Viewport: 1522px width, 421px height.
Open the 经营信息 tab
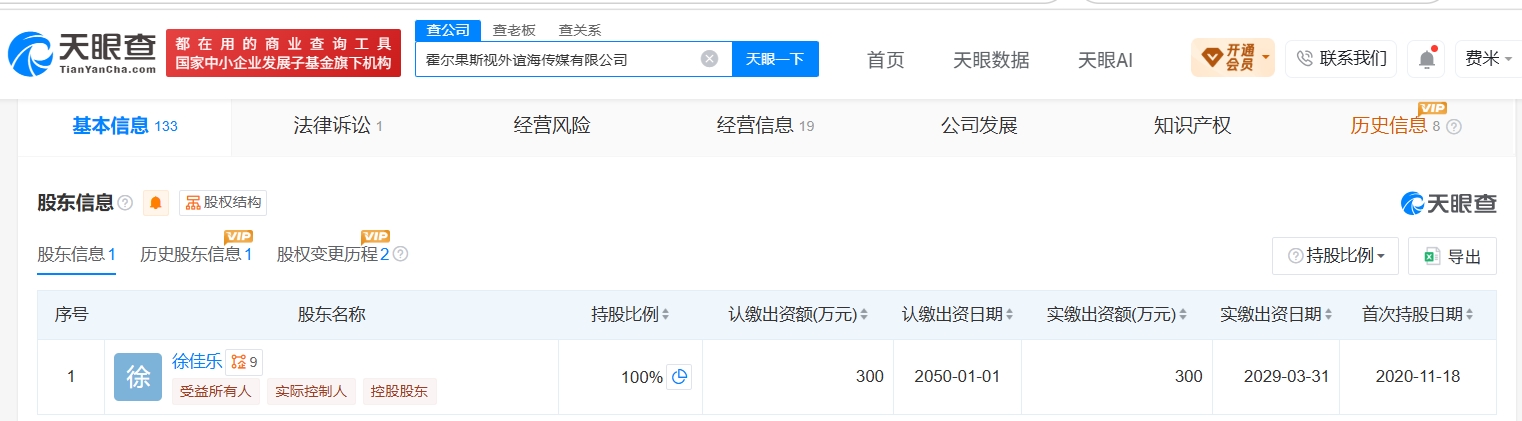(765, 126)
